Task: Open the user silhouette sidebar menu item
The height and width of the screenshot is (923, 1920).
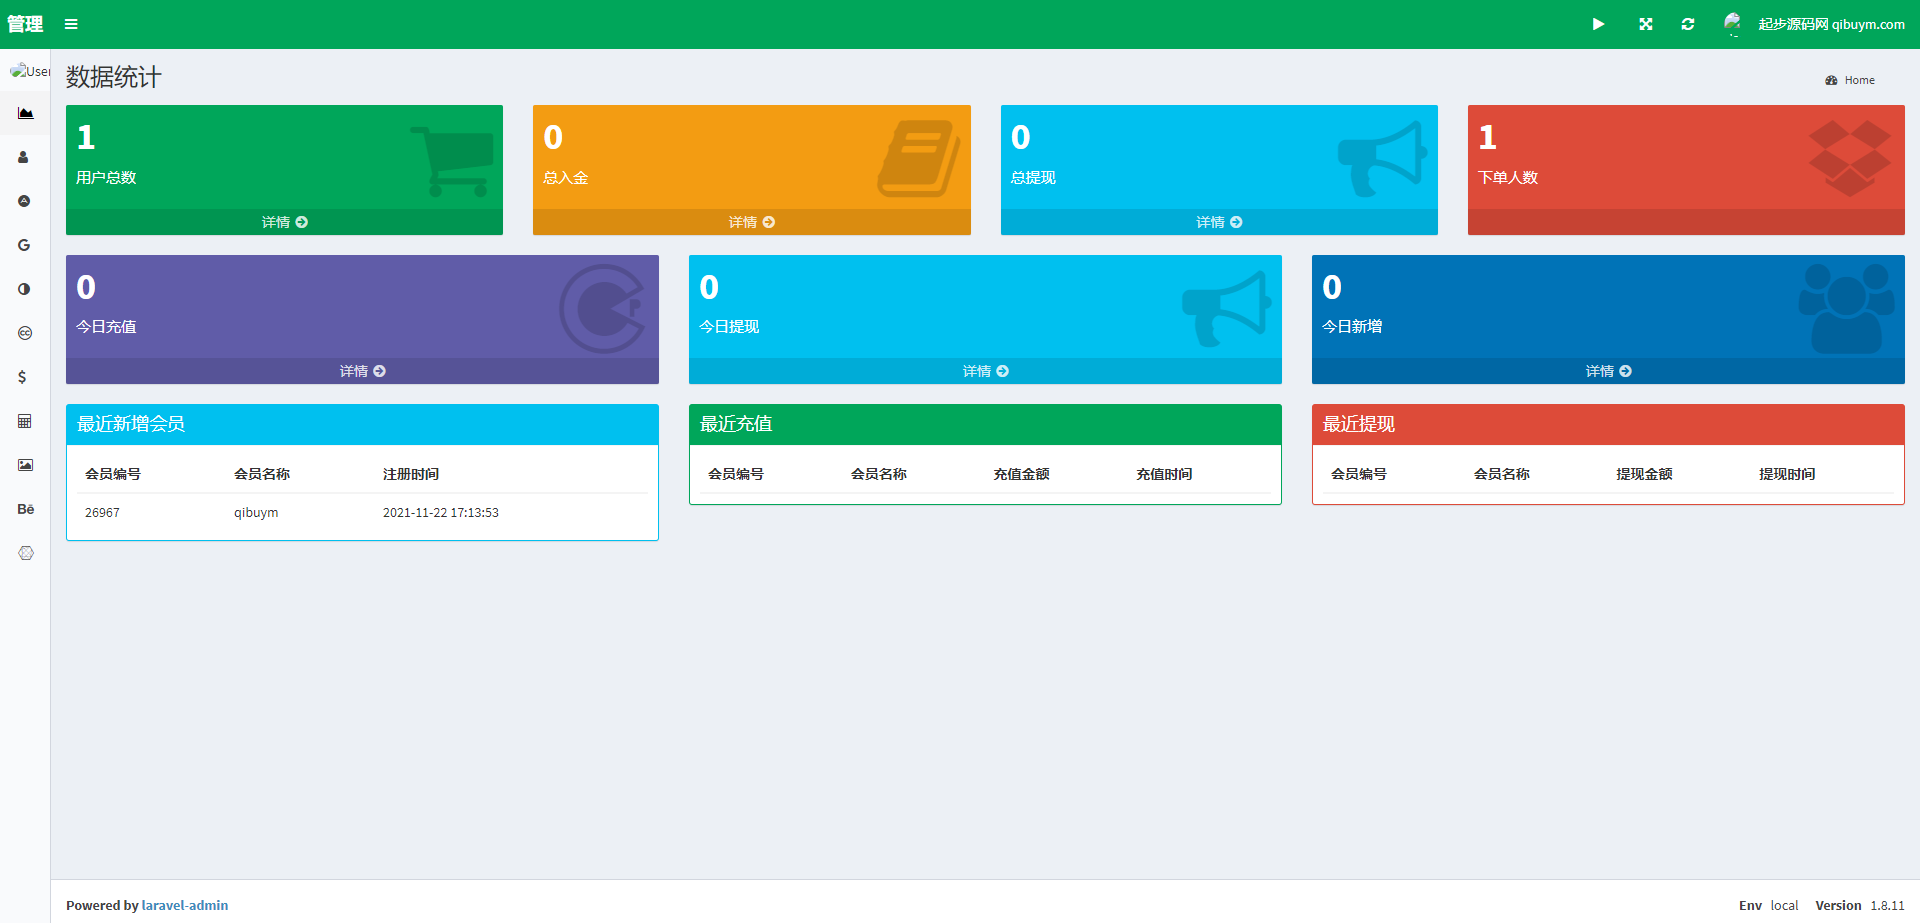Action: point(24,157)
